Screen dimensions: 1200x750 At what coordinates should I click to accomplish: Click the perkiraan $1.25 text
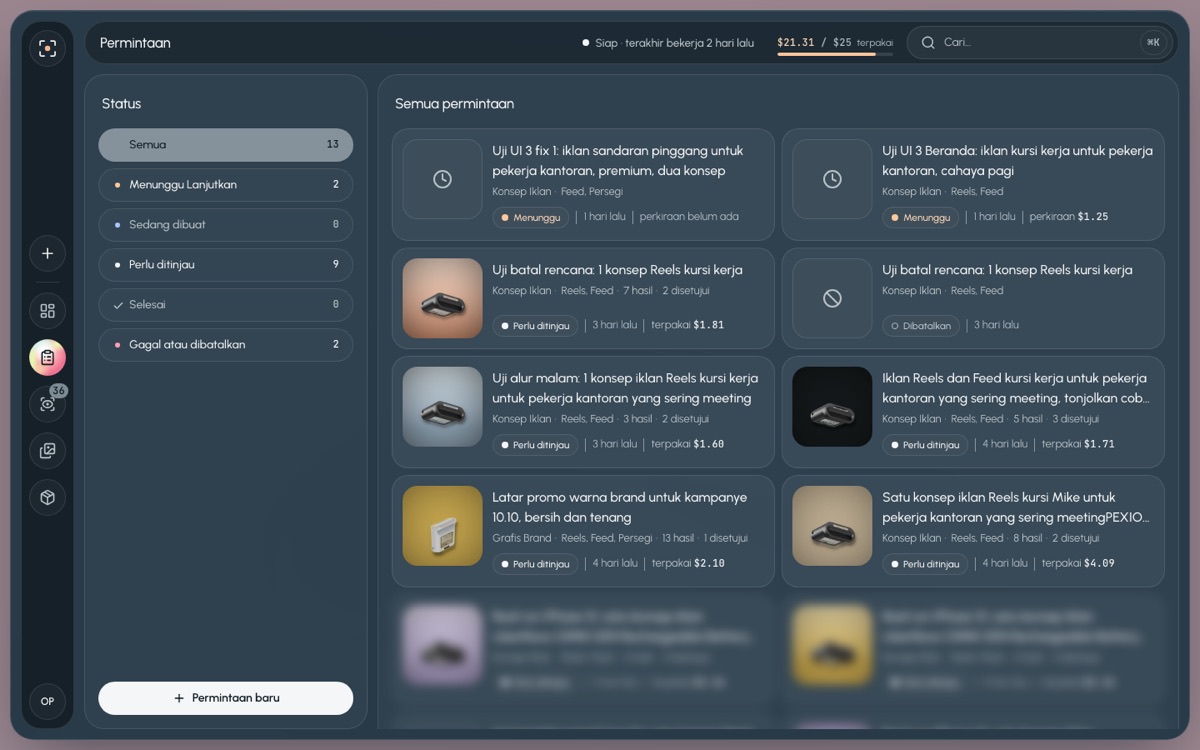(x=1068, y=217)
